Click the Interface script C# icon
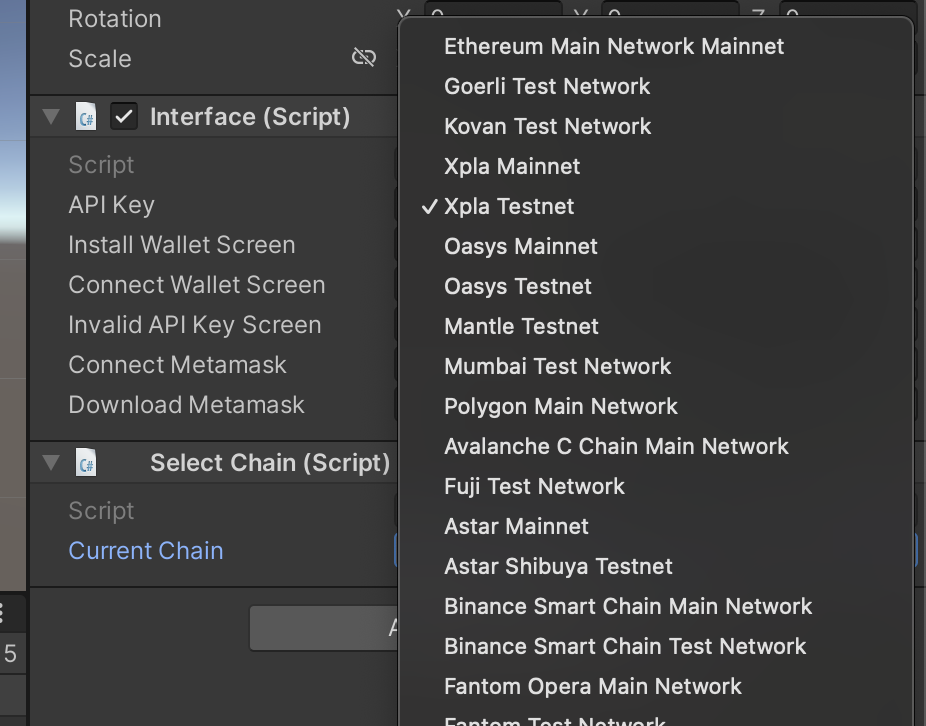The height and width of the screenshot is (726, 926). 86,116
